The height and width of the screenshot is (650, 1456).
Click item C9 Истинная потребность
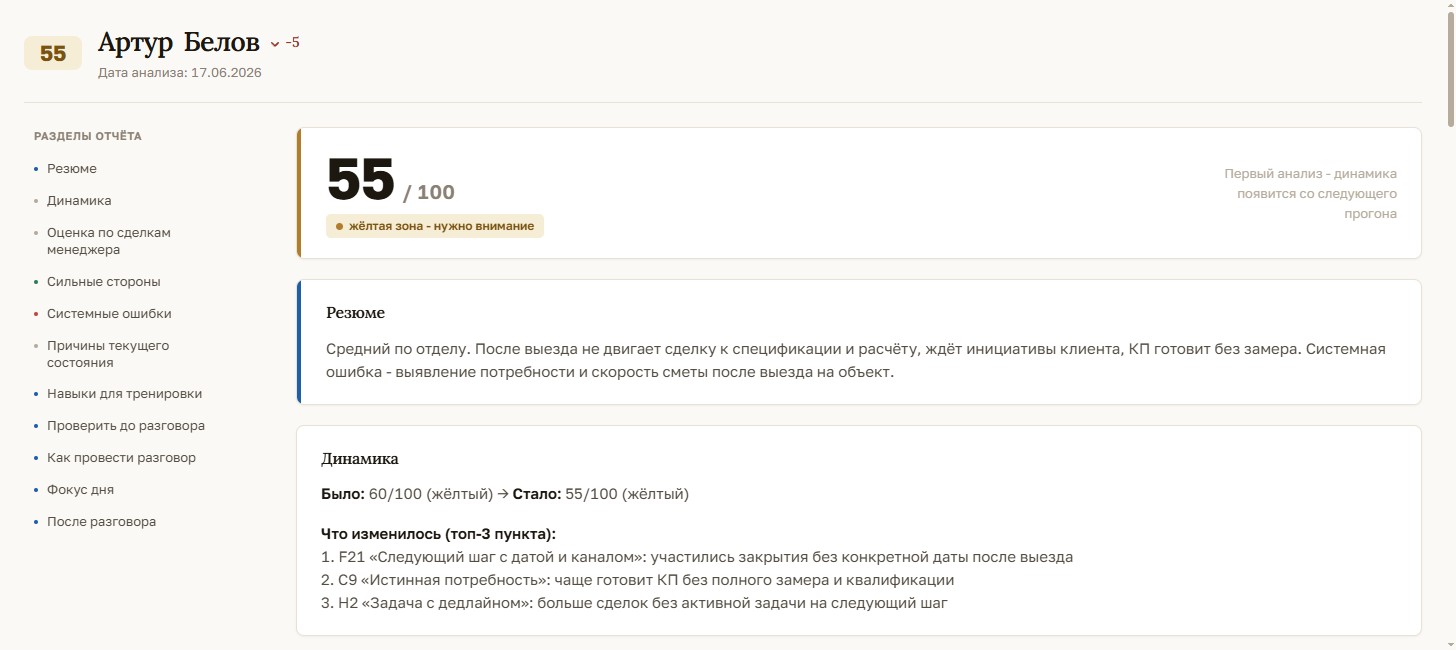click(x=638, y=580)
